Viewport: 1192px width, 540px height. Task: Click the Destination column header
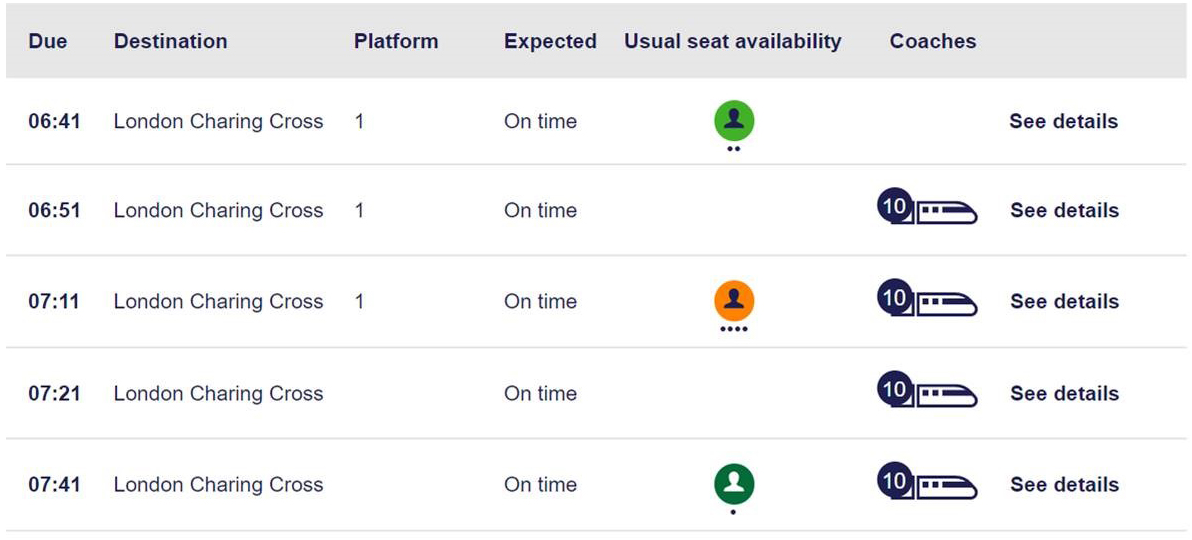170,41
